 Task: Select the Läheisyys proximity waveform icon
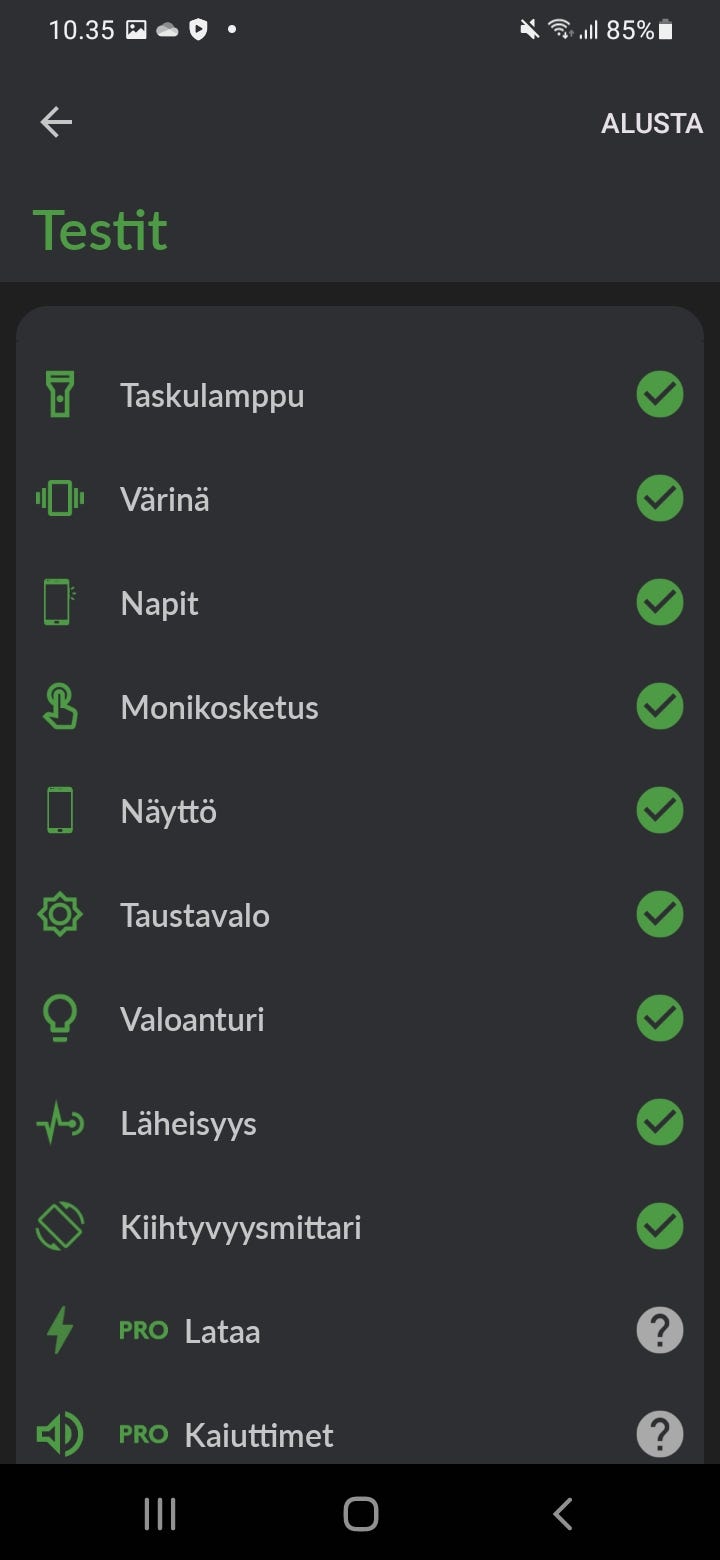60,1122
